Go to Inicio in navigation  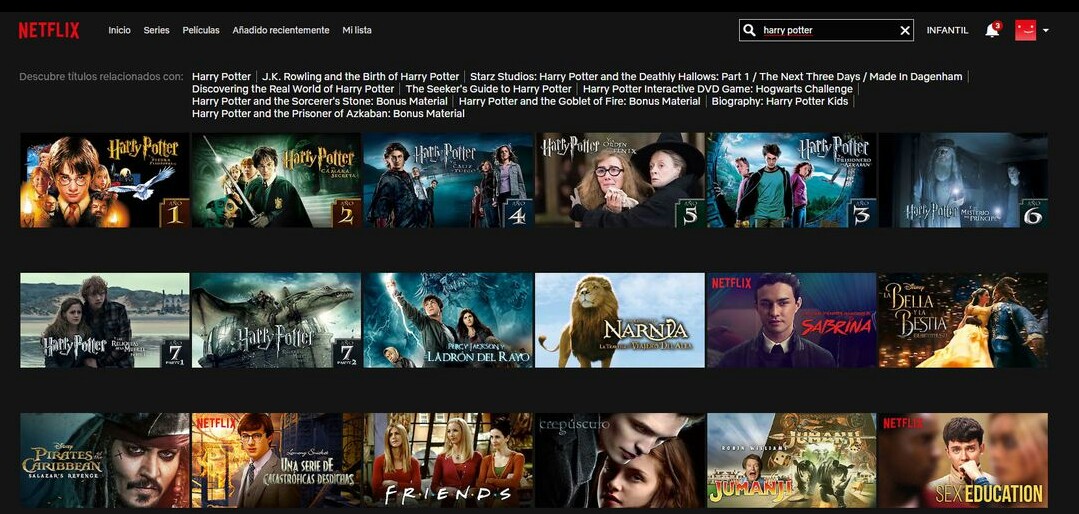(119, 30)
